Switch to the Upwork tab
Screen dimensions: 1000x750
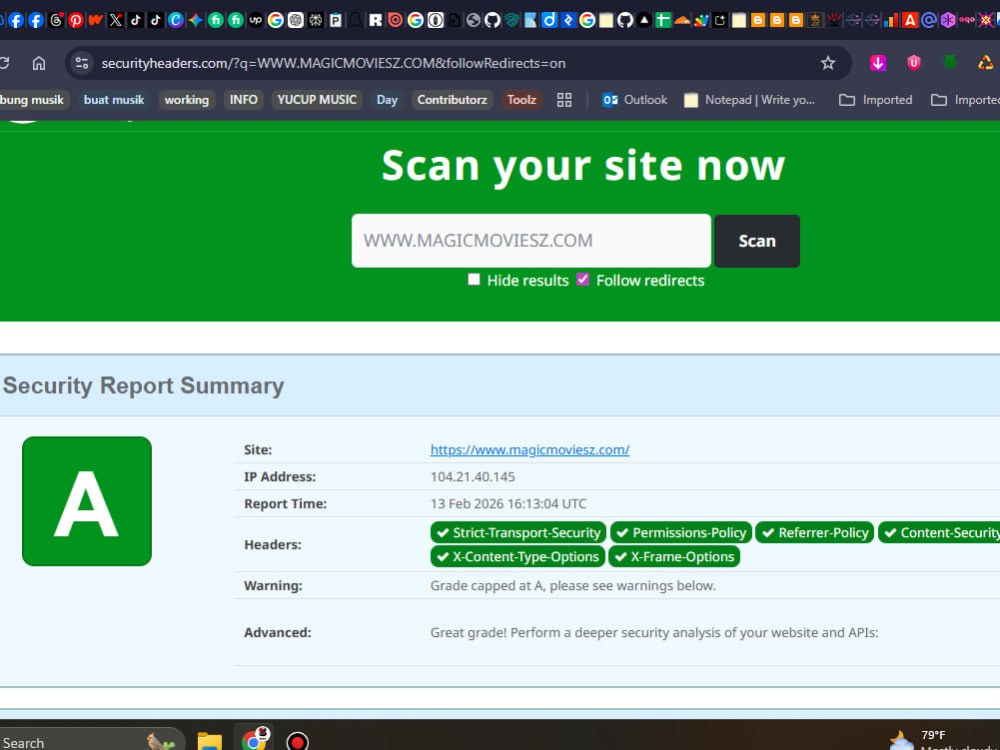[x=255, y=20]
